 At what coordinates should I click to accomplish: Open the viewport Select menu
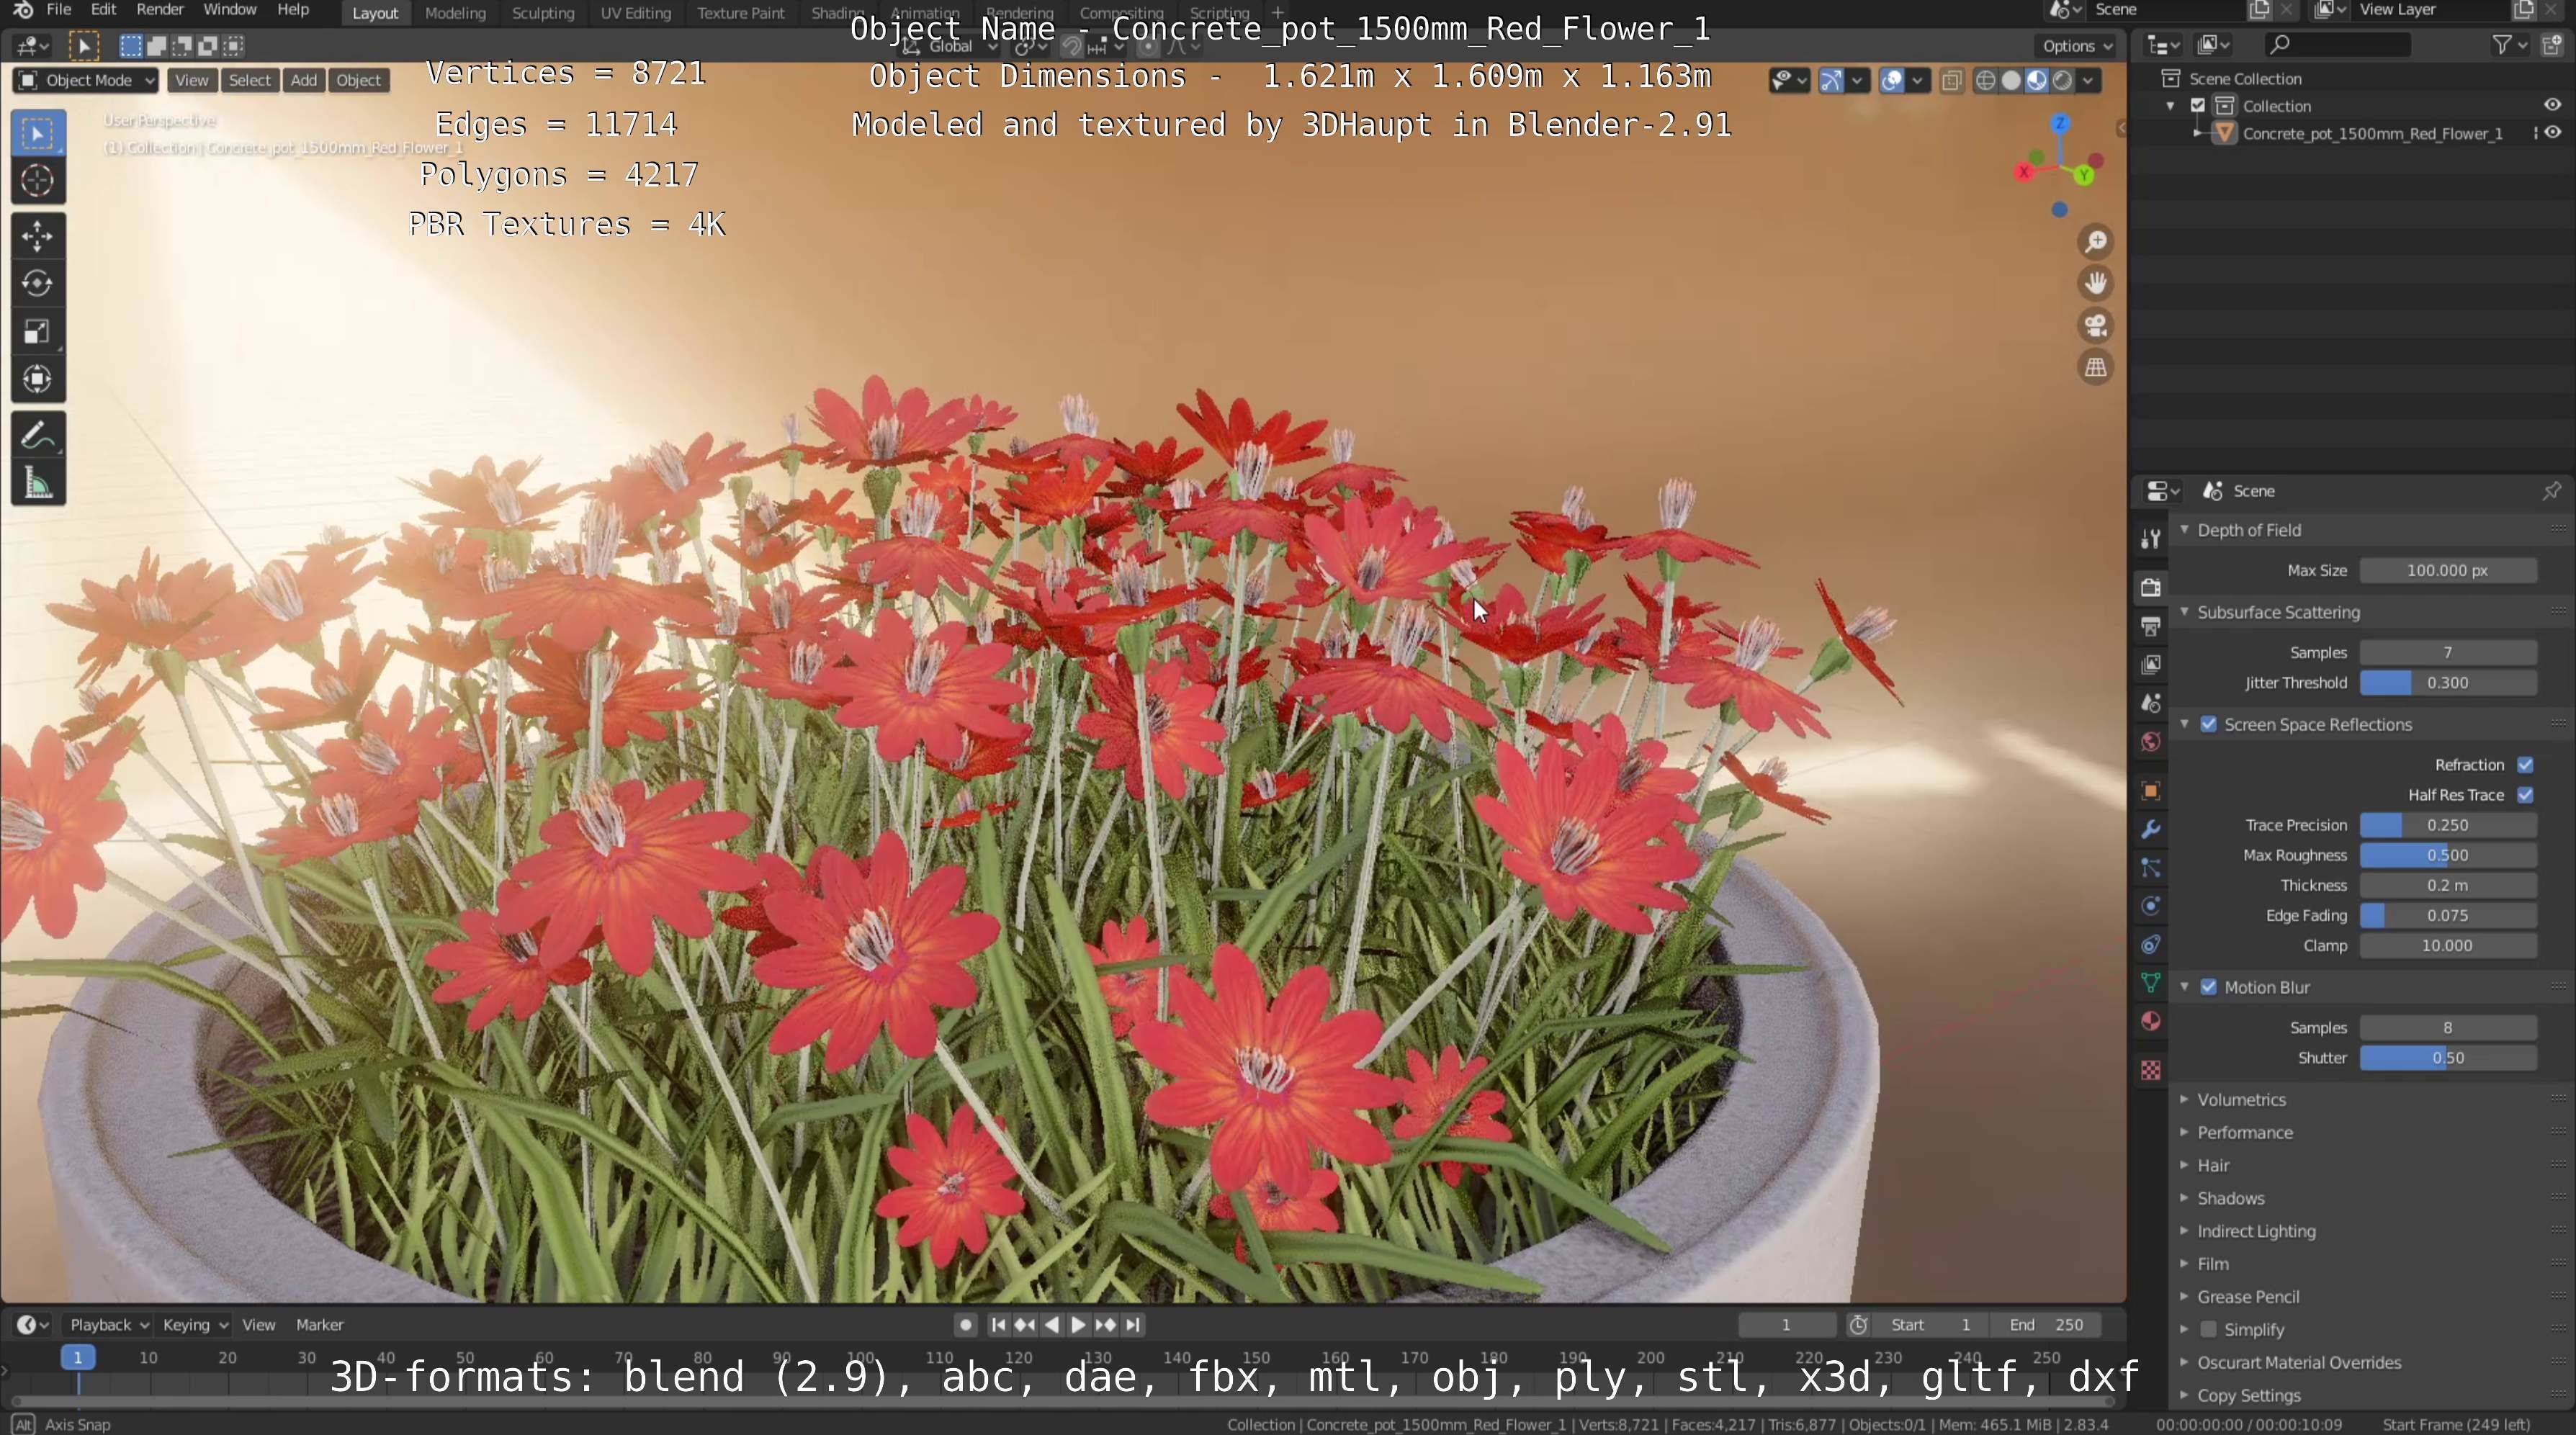[x=250, y=81]
